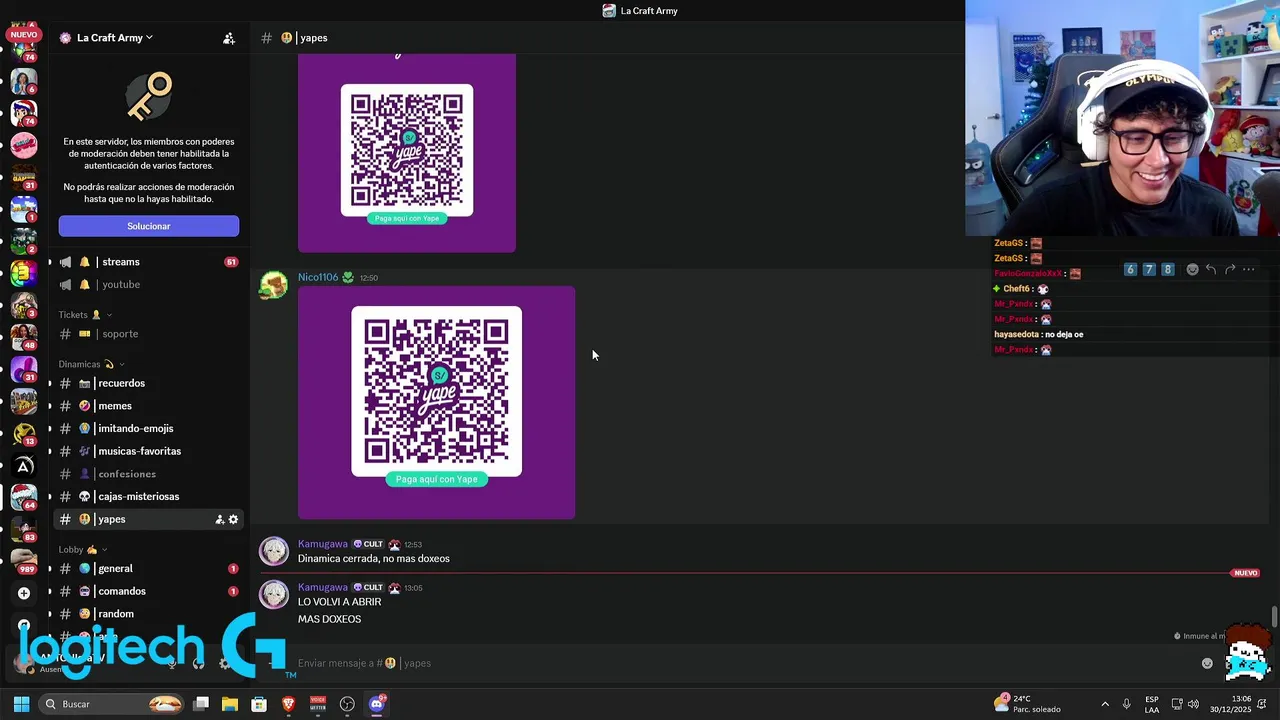Click the quick reaction emoji 6

(1130, 269)
